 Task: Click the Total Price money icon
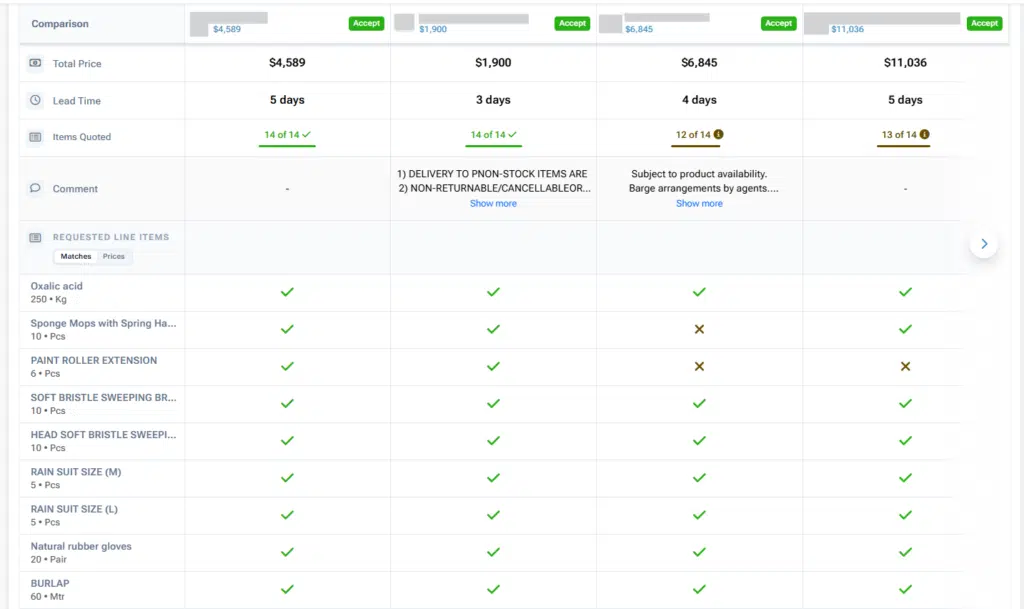(x=35, y=63)
